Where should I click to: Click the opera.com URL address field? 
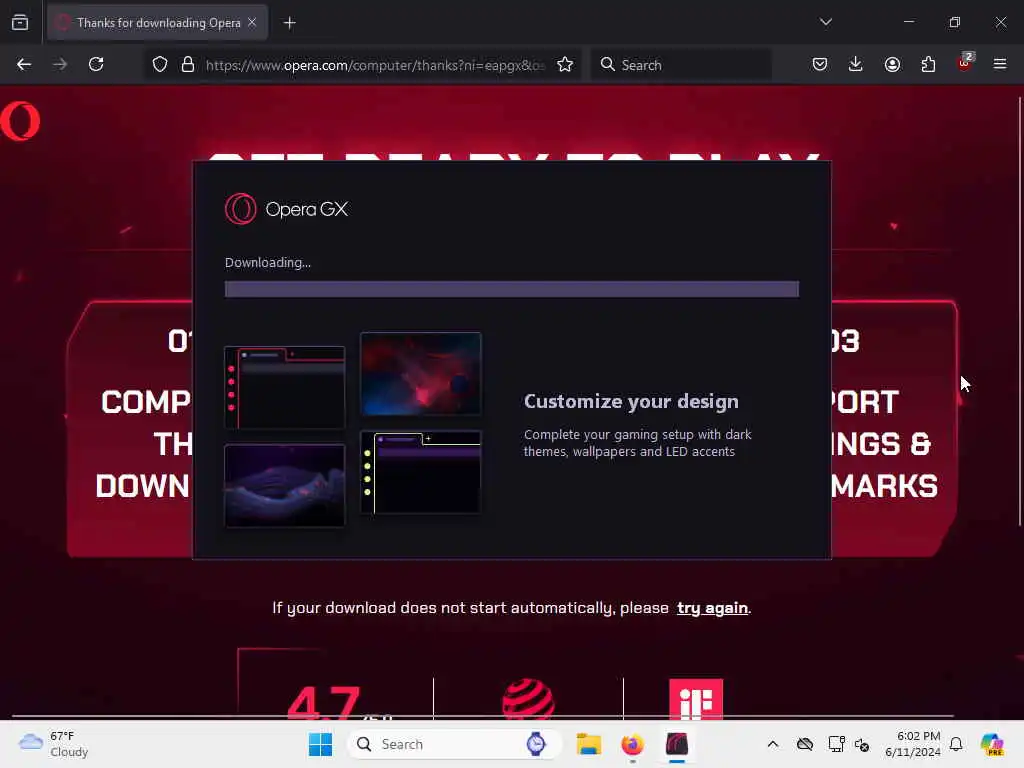tap(375, 65)
